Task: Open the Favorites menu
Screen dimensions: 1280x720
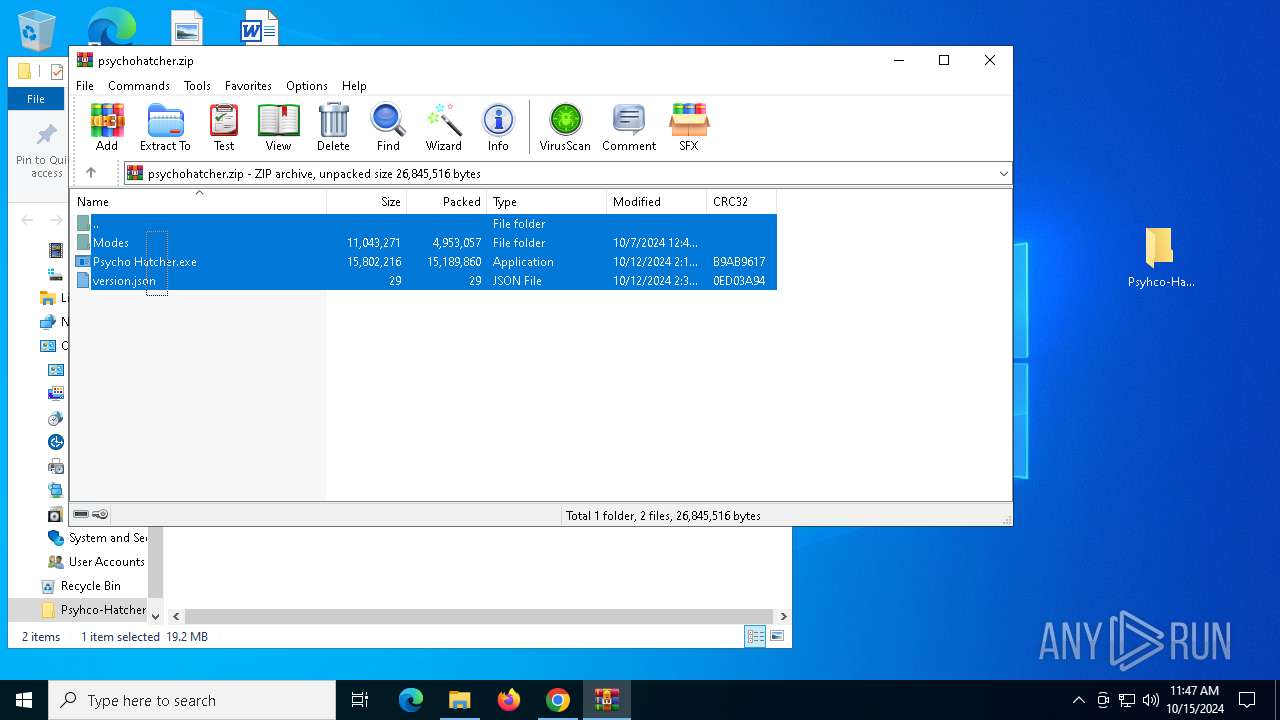Action: click(x=248, y=86)
